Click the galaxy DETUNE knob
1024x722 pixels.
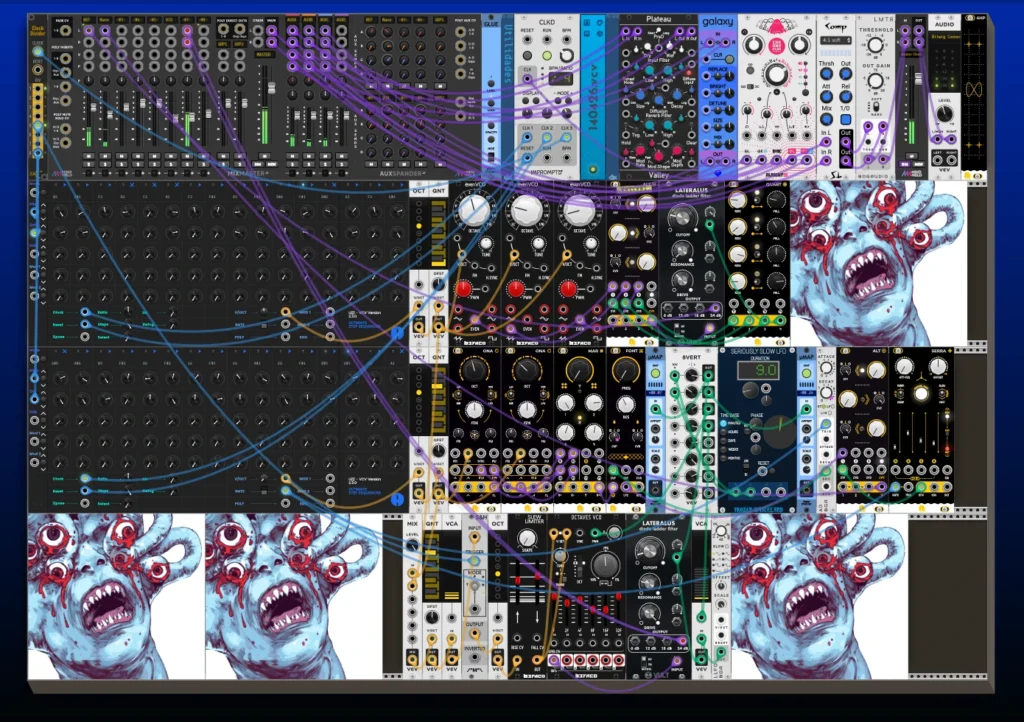pyautogui.click(x=729, y=110)
